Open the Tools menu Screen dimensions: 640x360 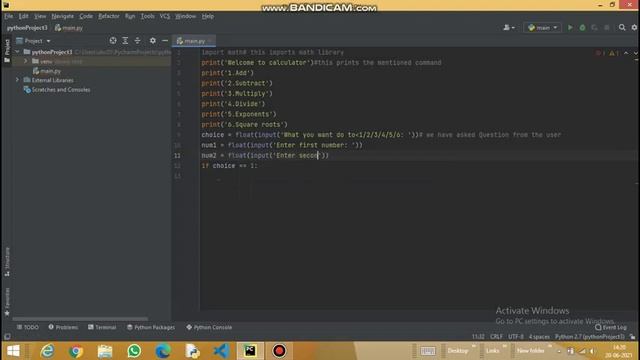(x=147, y=16)
